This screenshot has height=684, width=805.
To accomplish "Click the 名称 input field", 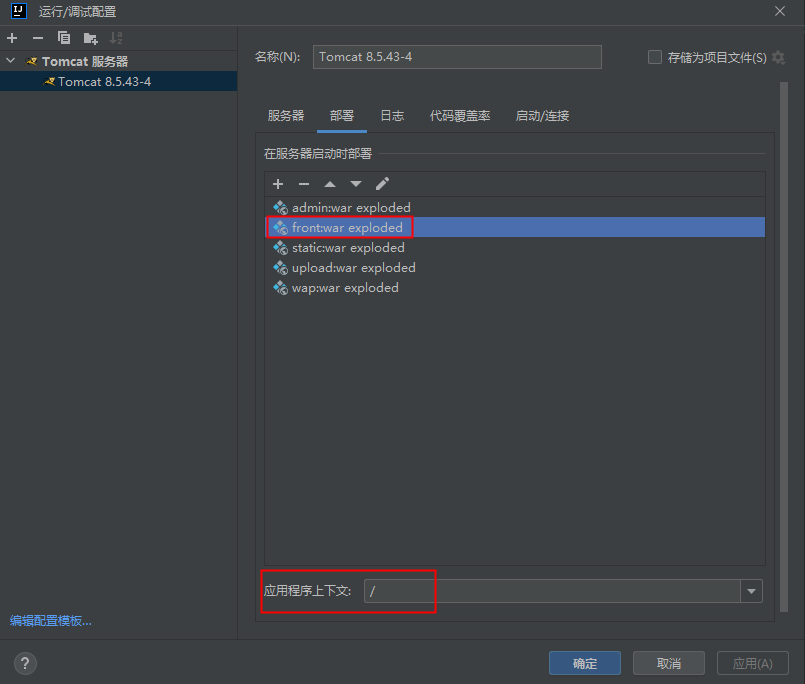I will click(457, 57).
